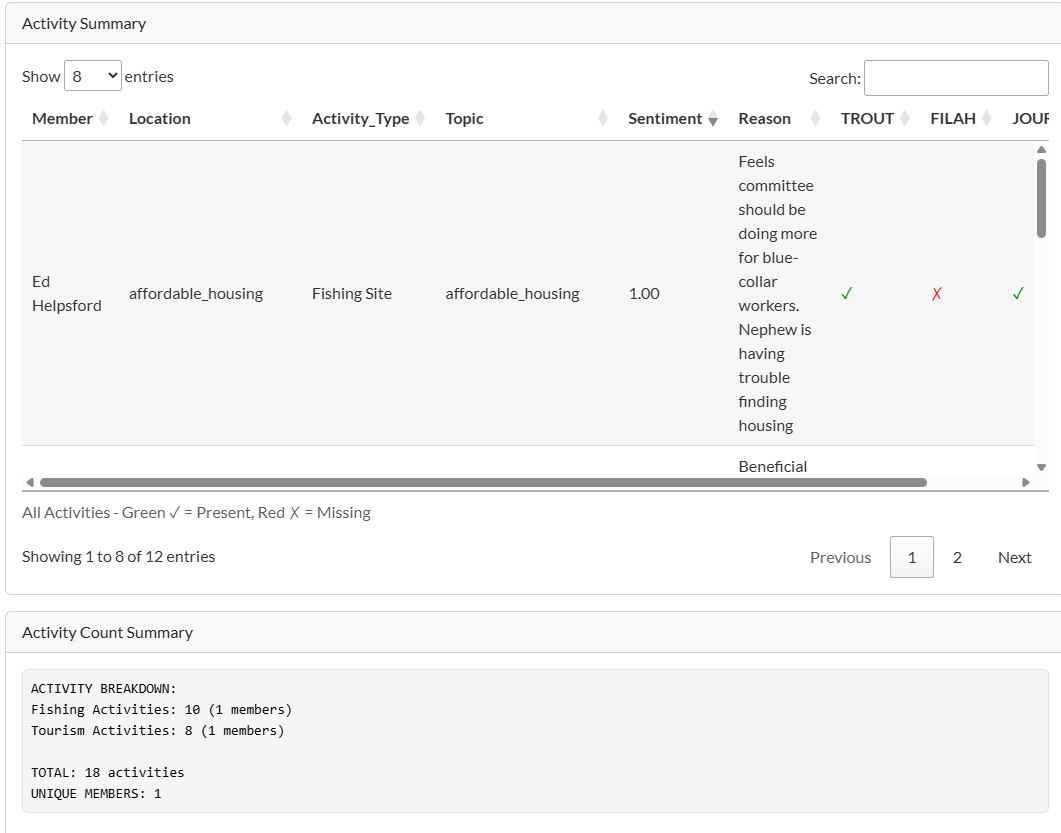Viewport: 1061px width, 833px height.
Task: Click sort arrows next to Topic header
Action: [603, 119]
